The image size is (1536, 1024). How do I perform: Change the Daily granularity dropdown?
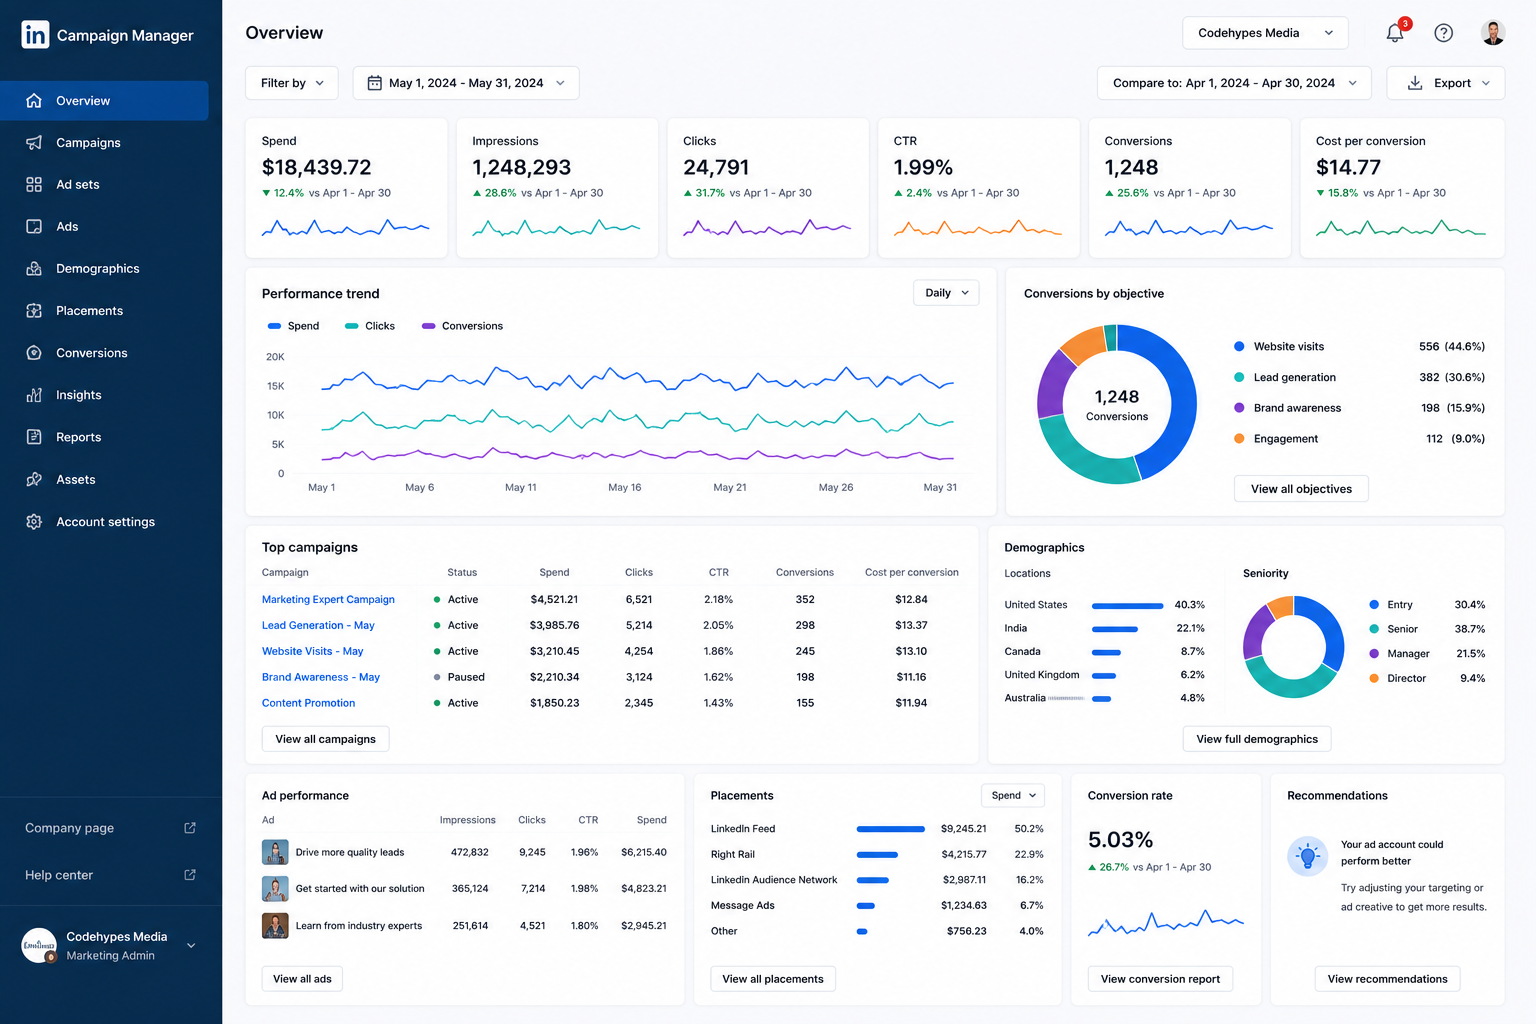(946, 293)
